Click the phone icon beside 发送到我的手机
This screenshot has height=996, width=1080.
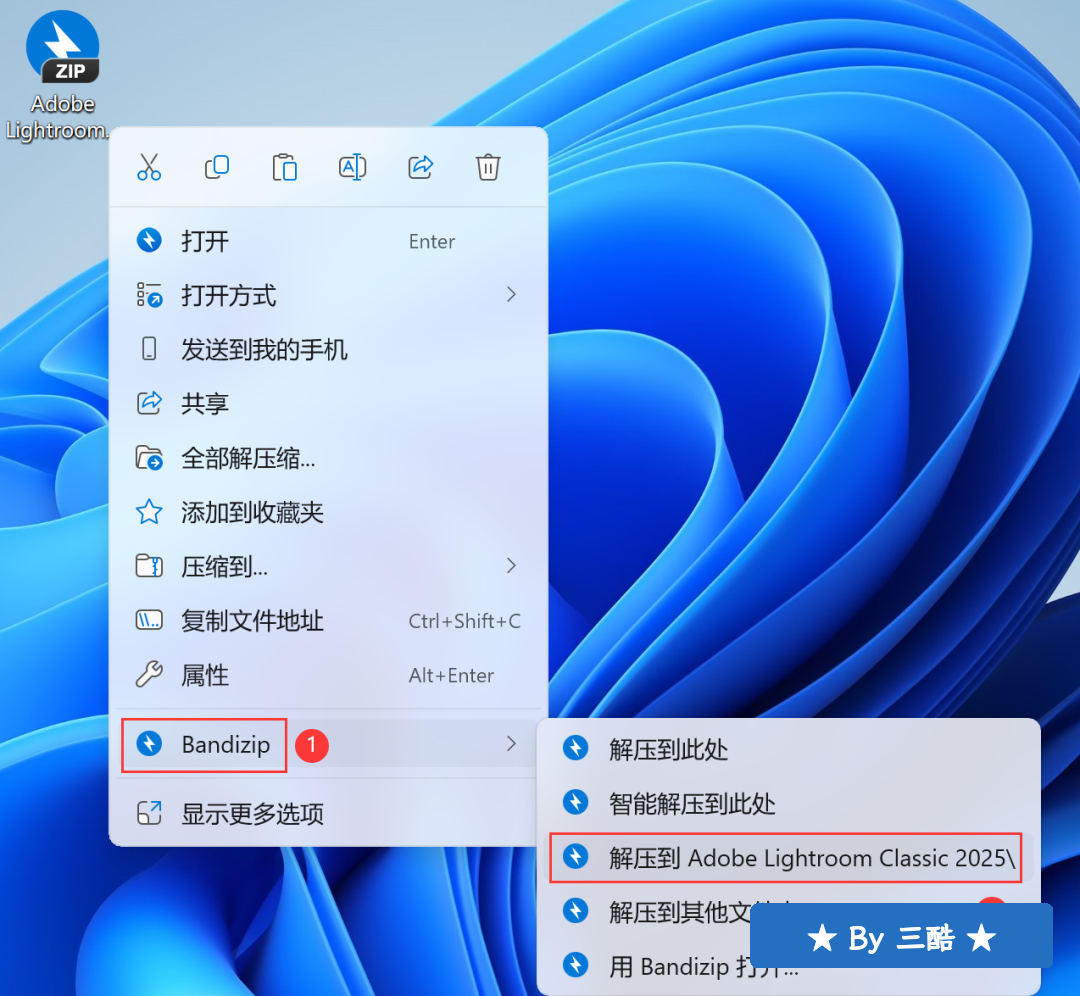(x=149, y=349)
